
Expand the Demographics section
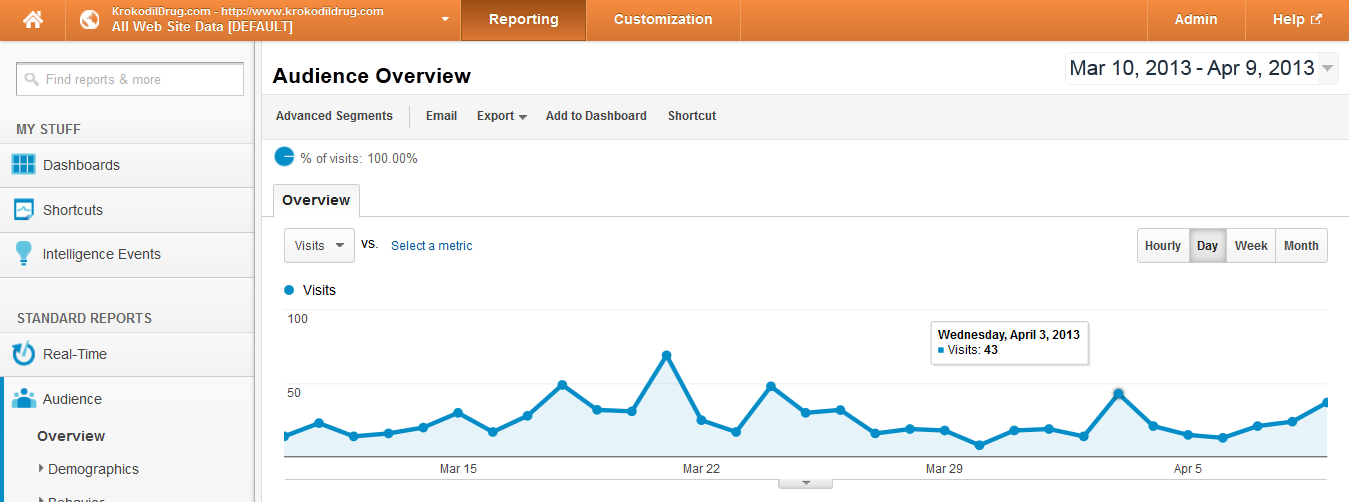(41, 469)
